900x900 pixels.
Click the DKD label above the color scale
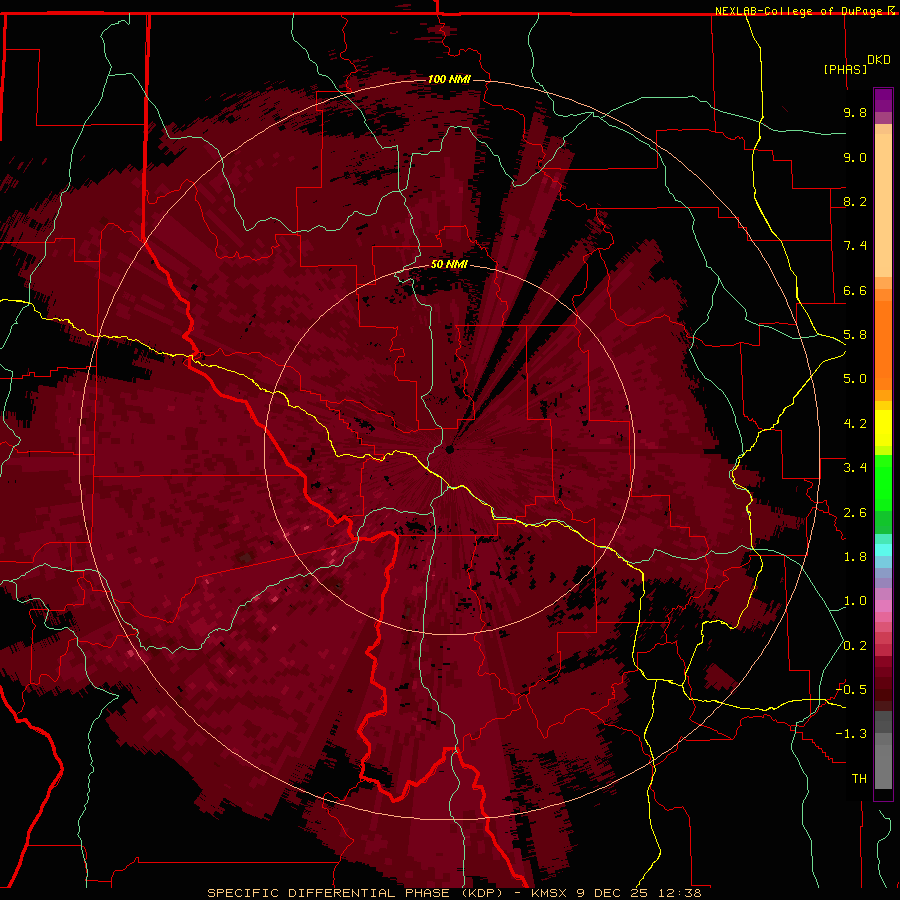coord(879,59)
